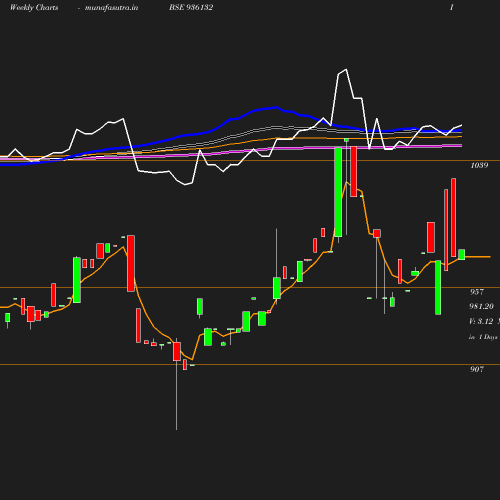The image size is (500, 500).
Task: Click the 'V: 3.12' volume readout
Action: point(481,321)
